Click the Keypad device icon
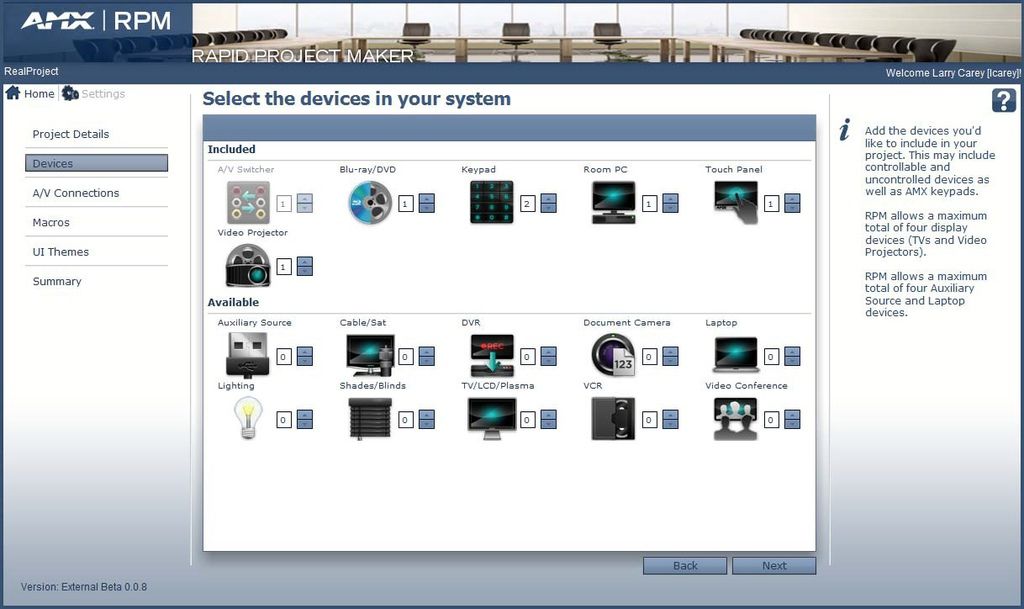1024x609 pixels. coord(492,203)
